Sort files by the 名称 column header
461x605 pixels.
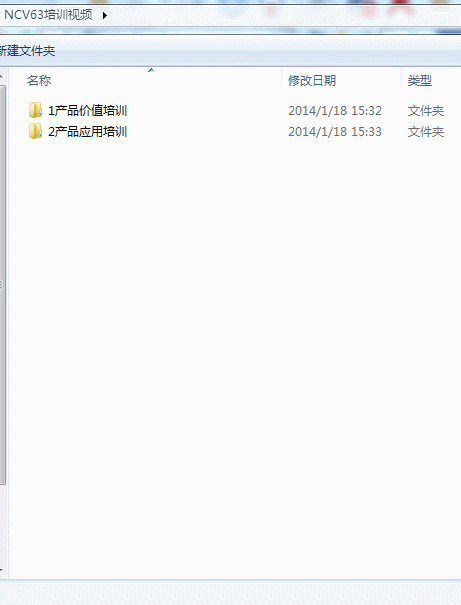click(x=39, y=81)
